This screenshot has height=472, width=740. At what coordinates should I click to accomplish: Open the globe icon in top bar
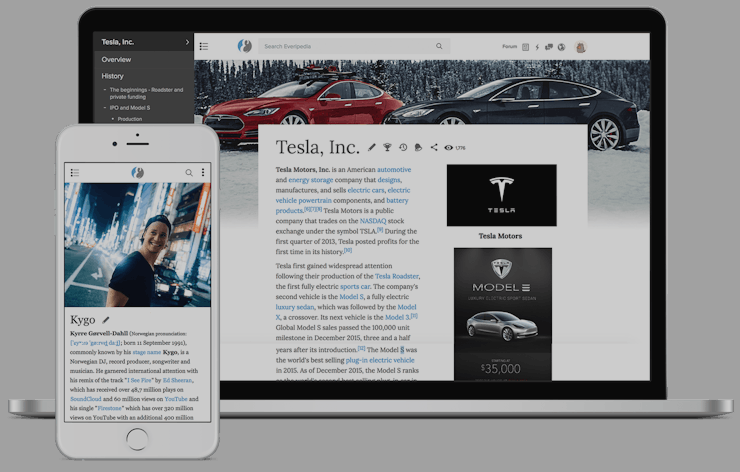(561, 46)
